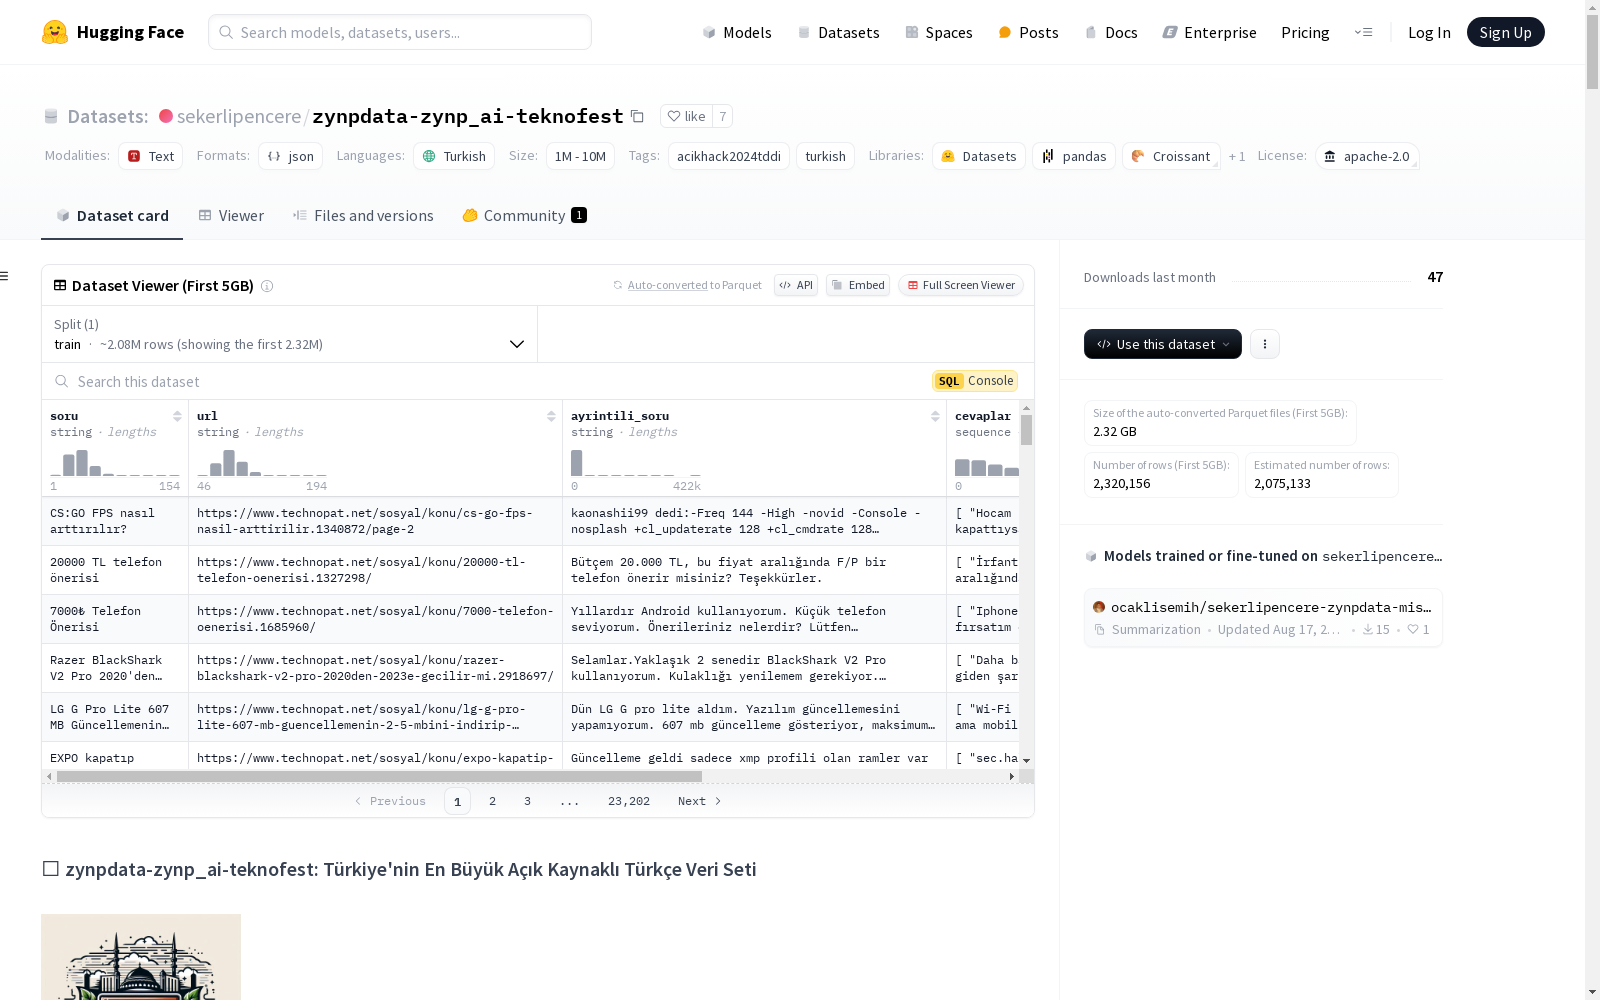Click the turkish tag
1600x1000 pixels.
point(825,156)
